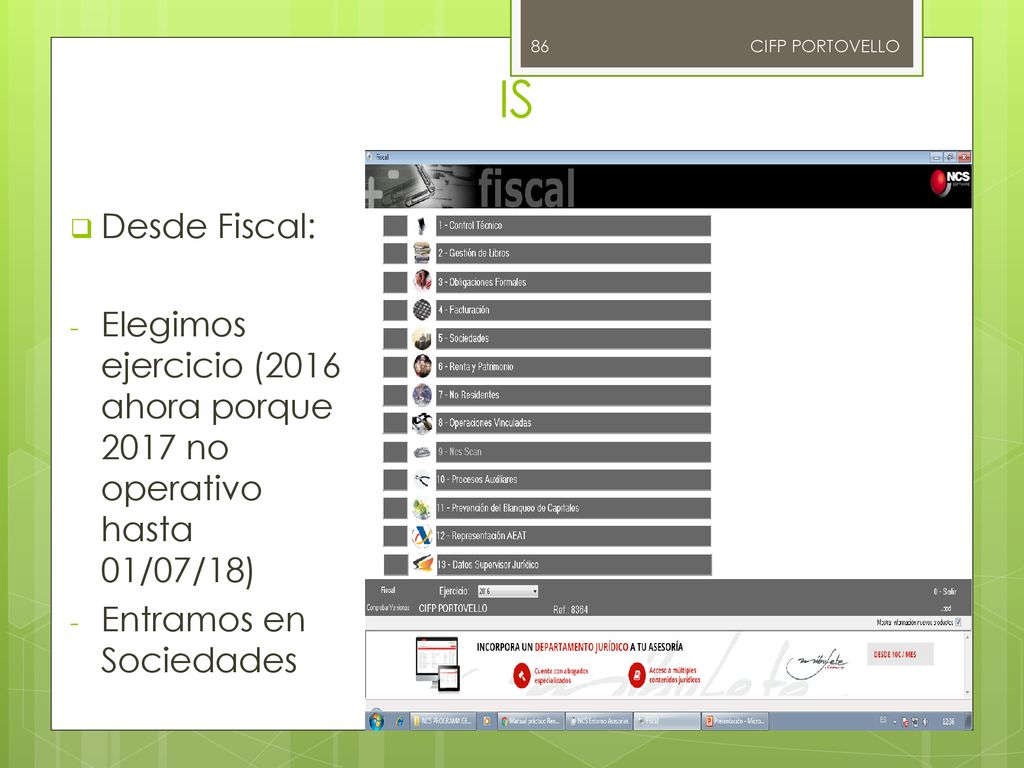Click the 'DESDE 10€ / MES' banner button
The width and height of the screenshot is (1024, 768).
(x=900, y=654)
